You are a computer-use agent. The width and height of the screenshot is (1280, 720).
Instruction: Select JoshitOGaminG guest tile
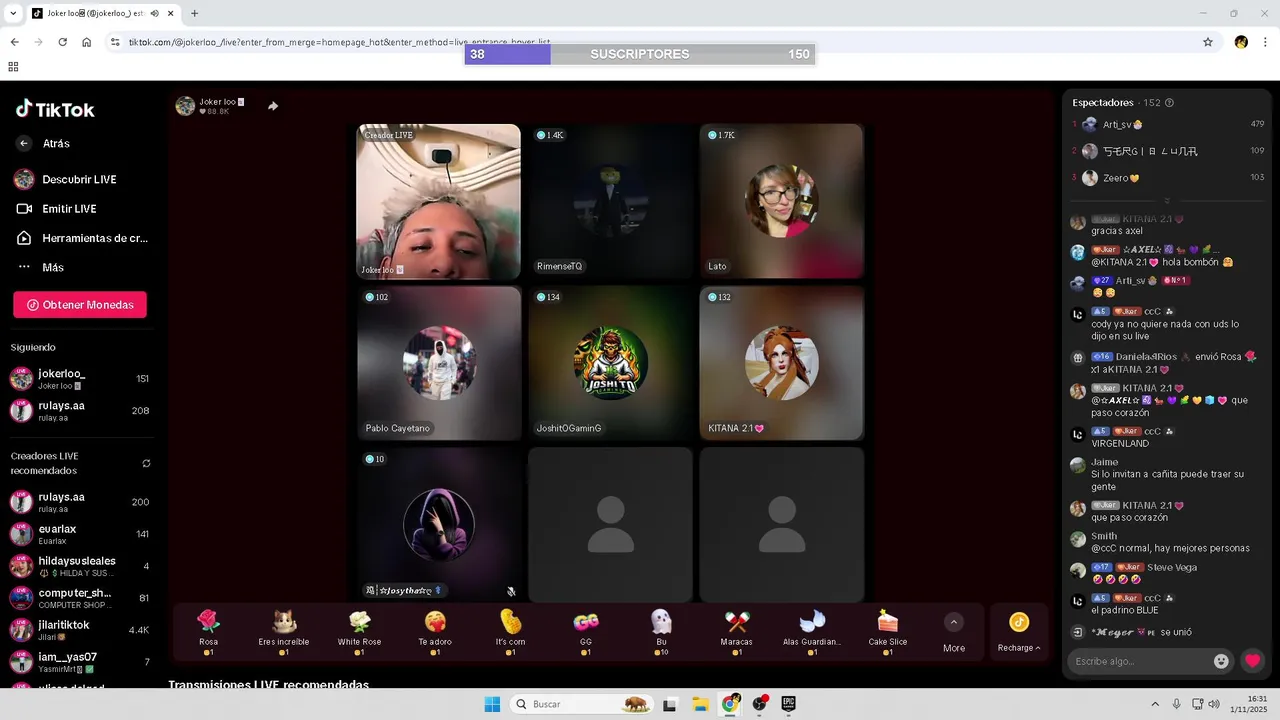click(x=610, y=363)
